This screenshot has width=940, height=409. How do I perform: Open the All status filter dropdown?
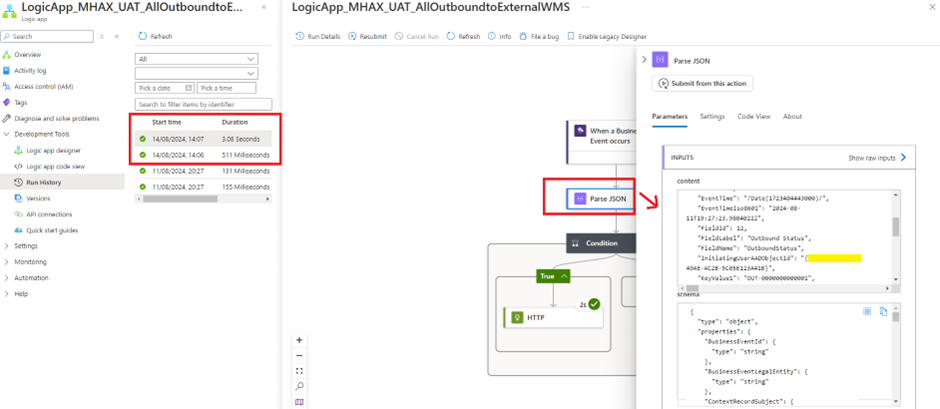pyautogui.click(x=197, y=59)
